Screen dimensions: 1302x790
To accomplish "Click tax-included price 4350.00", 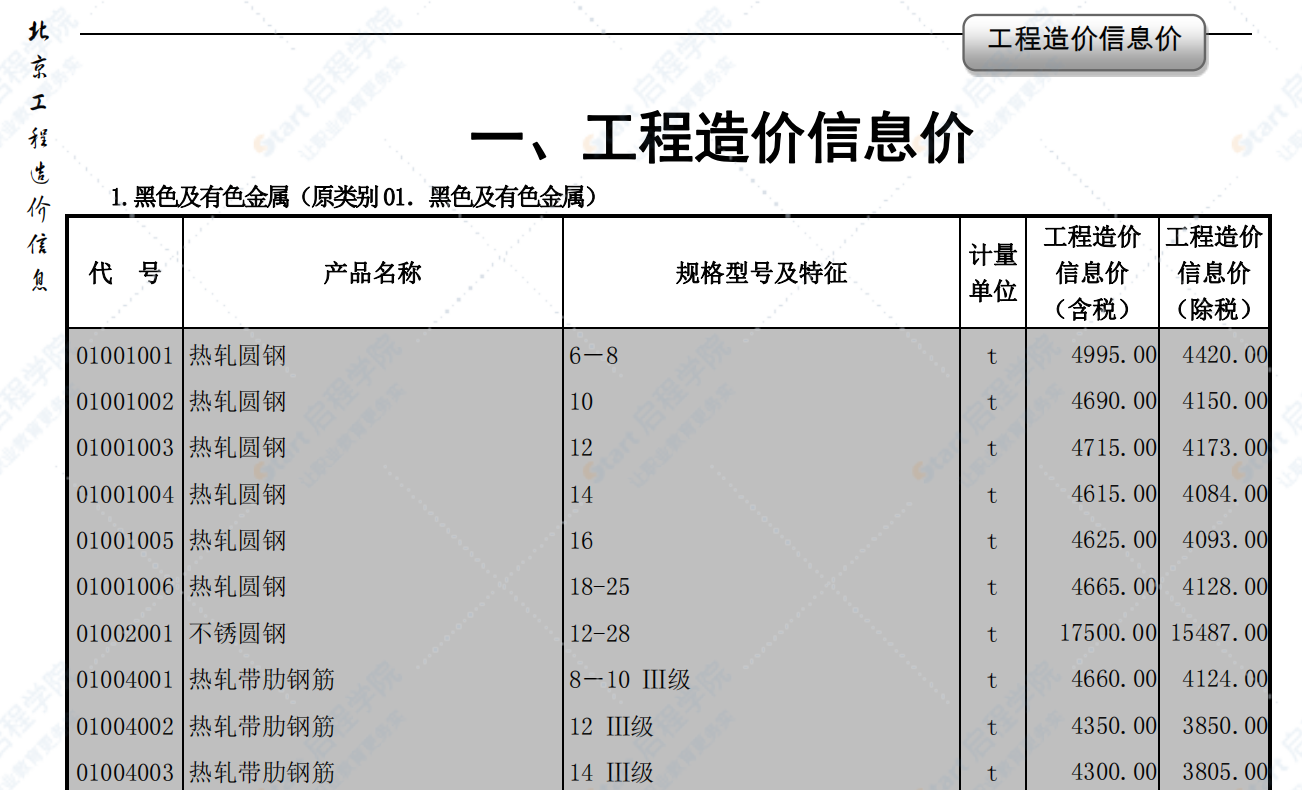I will click(x=1114, y=726).
